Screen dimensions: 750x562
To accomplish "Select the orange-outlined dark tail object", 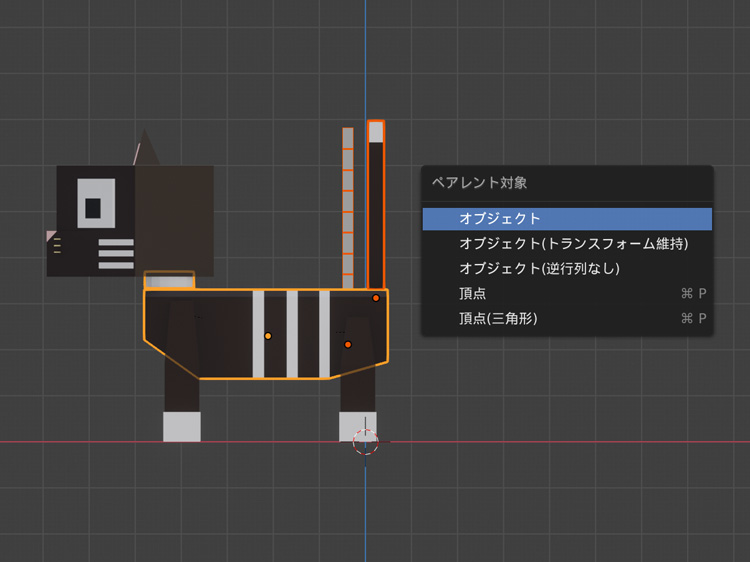I will [x=376, y=220].
